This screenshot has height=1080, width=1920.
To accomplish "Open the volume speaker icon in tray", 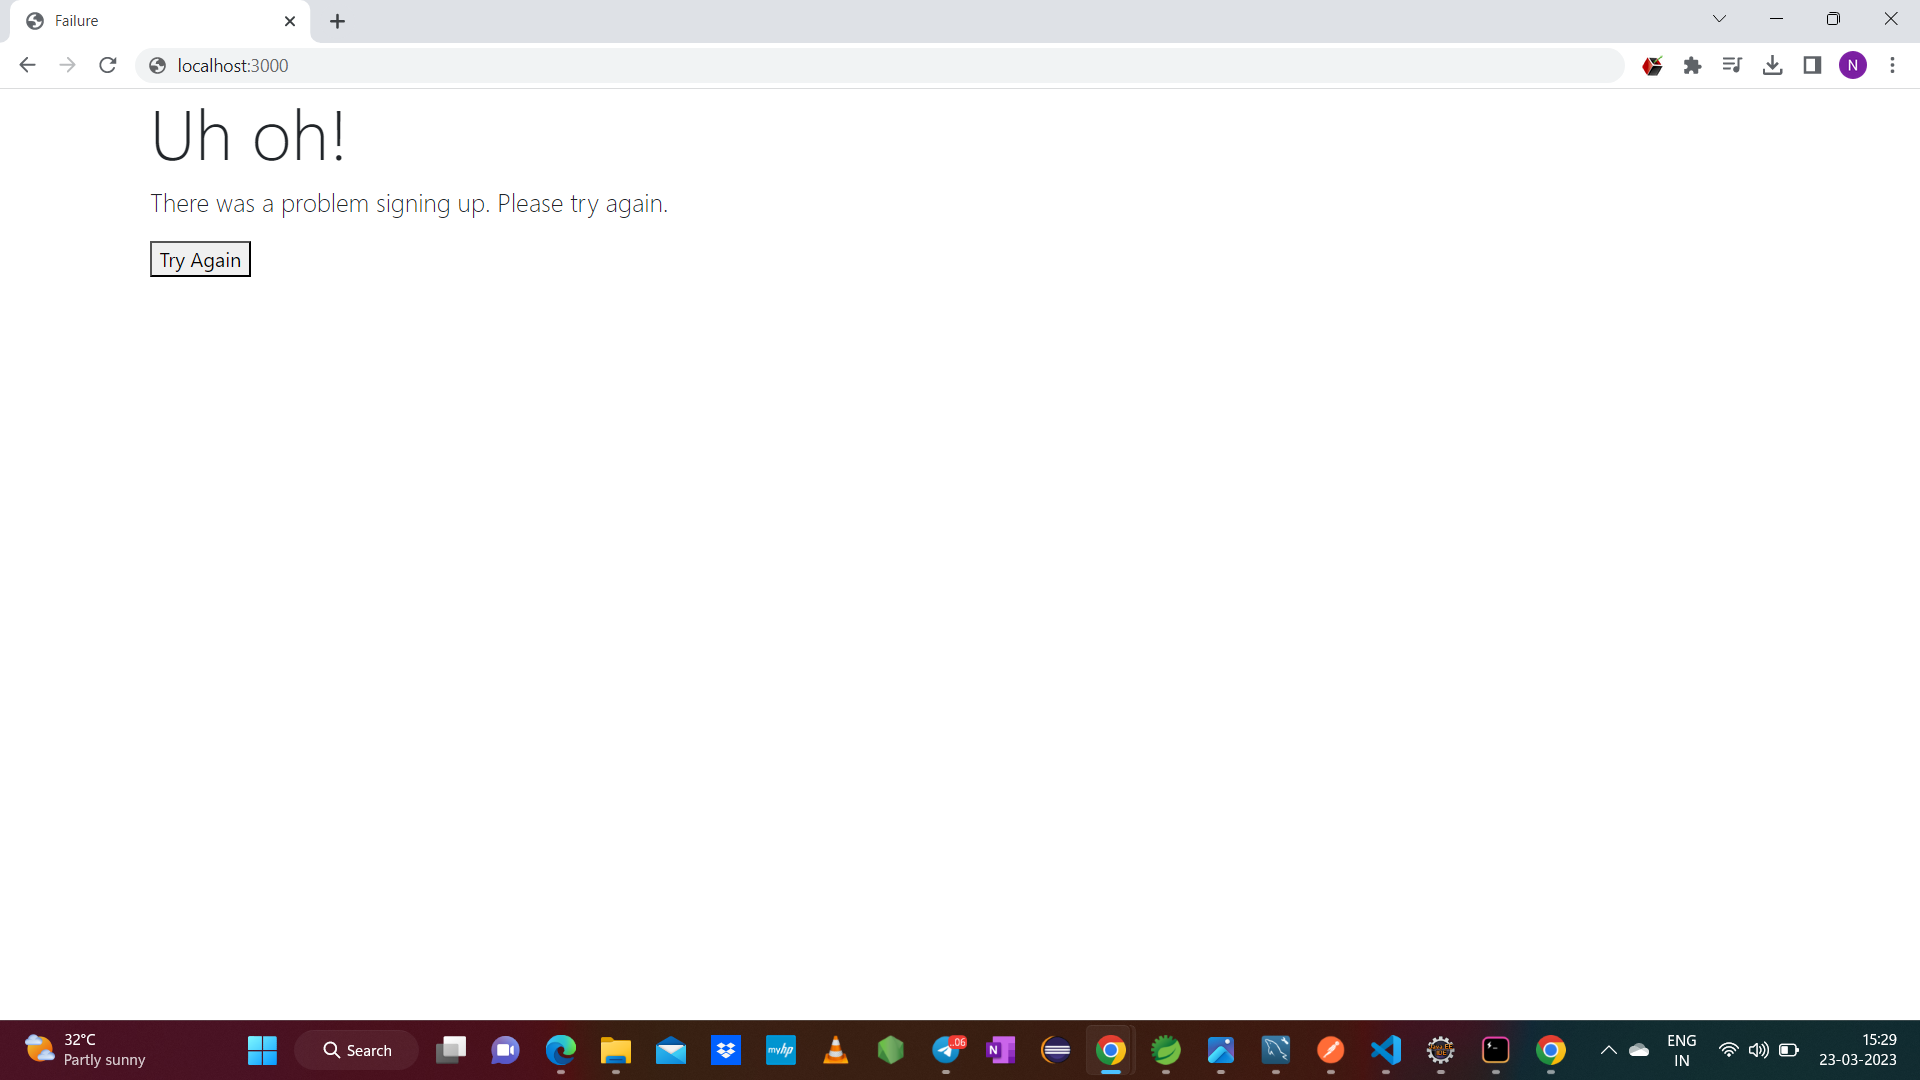I will 1759,1050.
